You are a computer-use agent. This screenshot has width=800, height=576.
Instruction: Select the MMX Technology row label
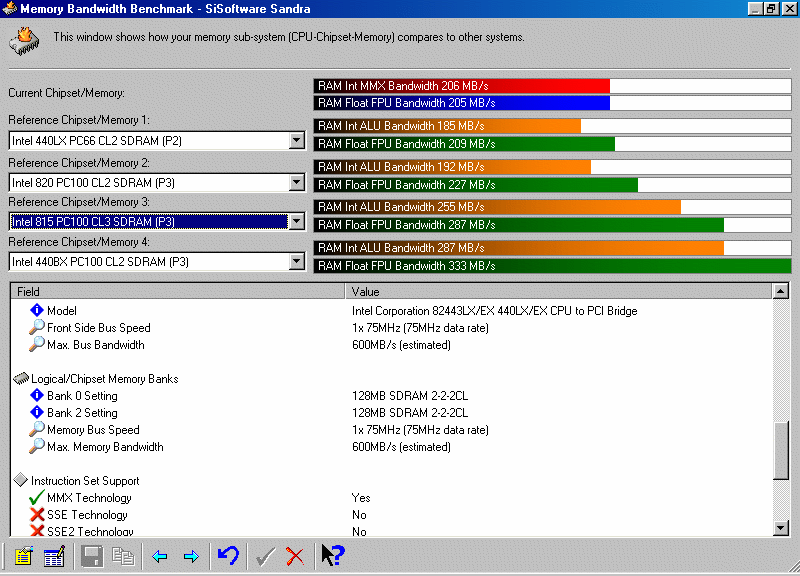[x=89, y=498]
